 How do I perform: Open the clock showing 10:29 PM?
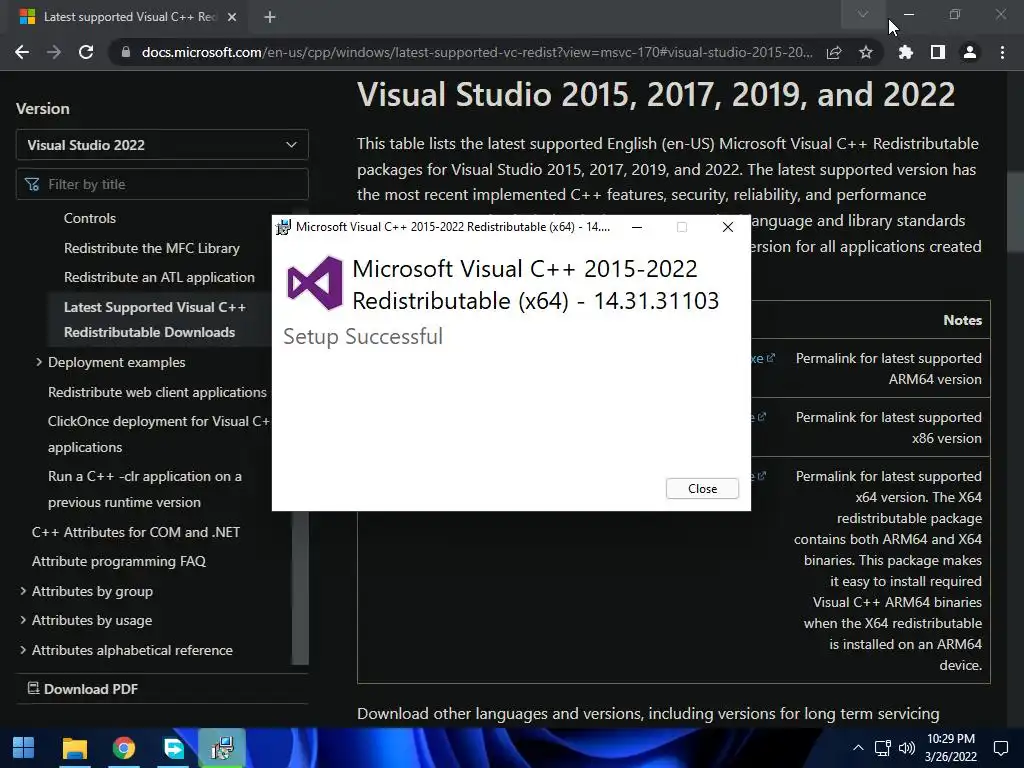pyautogui.click(x=951, y=748)
